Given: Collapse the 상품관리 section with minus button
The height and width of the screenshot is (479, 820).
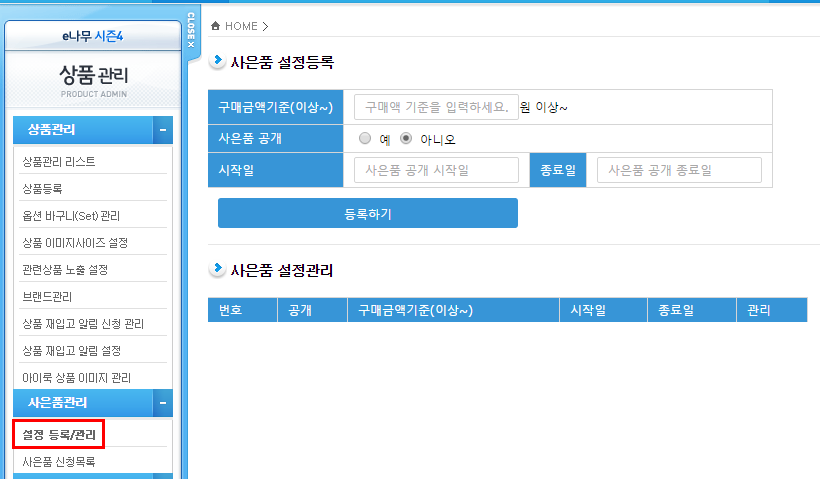Looking at the screenshot, I should click(162, 130).
